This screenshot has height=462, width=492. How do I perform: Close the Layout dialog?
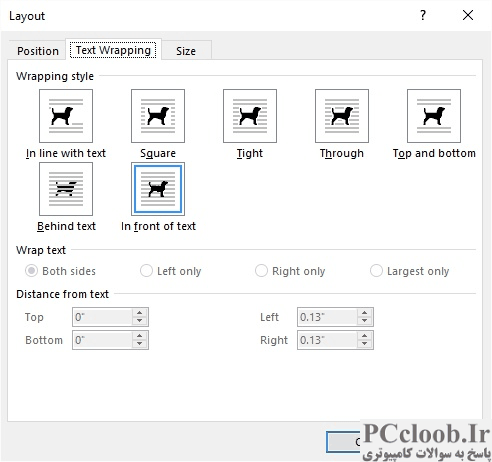[x=468, y=15]
